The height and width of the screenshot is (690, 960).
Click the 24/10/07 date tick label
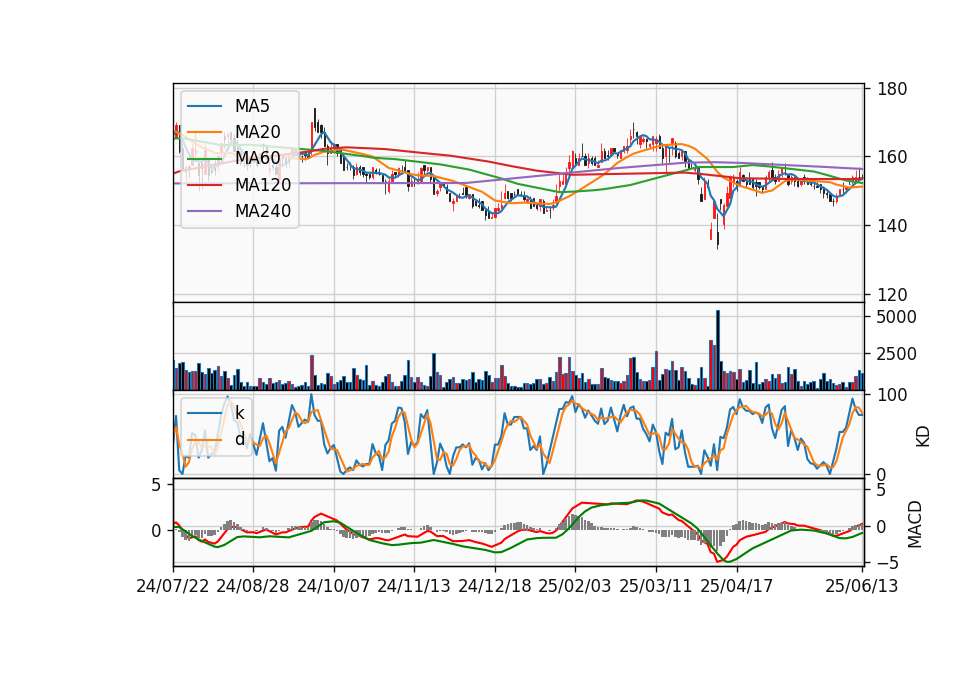pyautogui.click(x=334, y=586)
